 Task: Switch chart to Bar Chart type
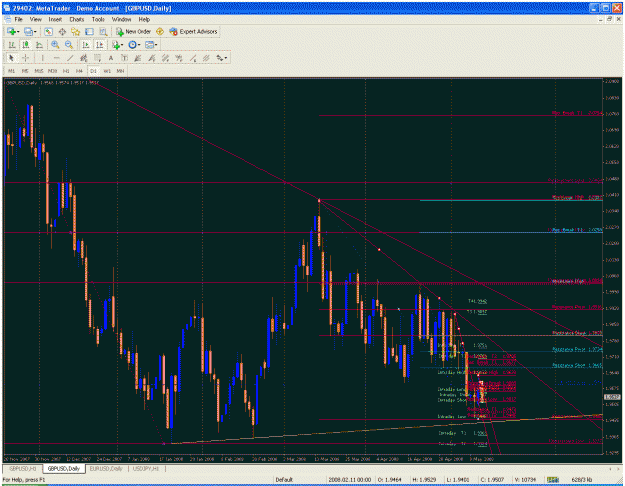tap(12, 45)
